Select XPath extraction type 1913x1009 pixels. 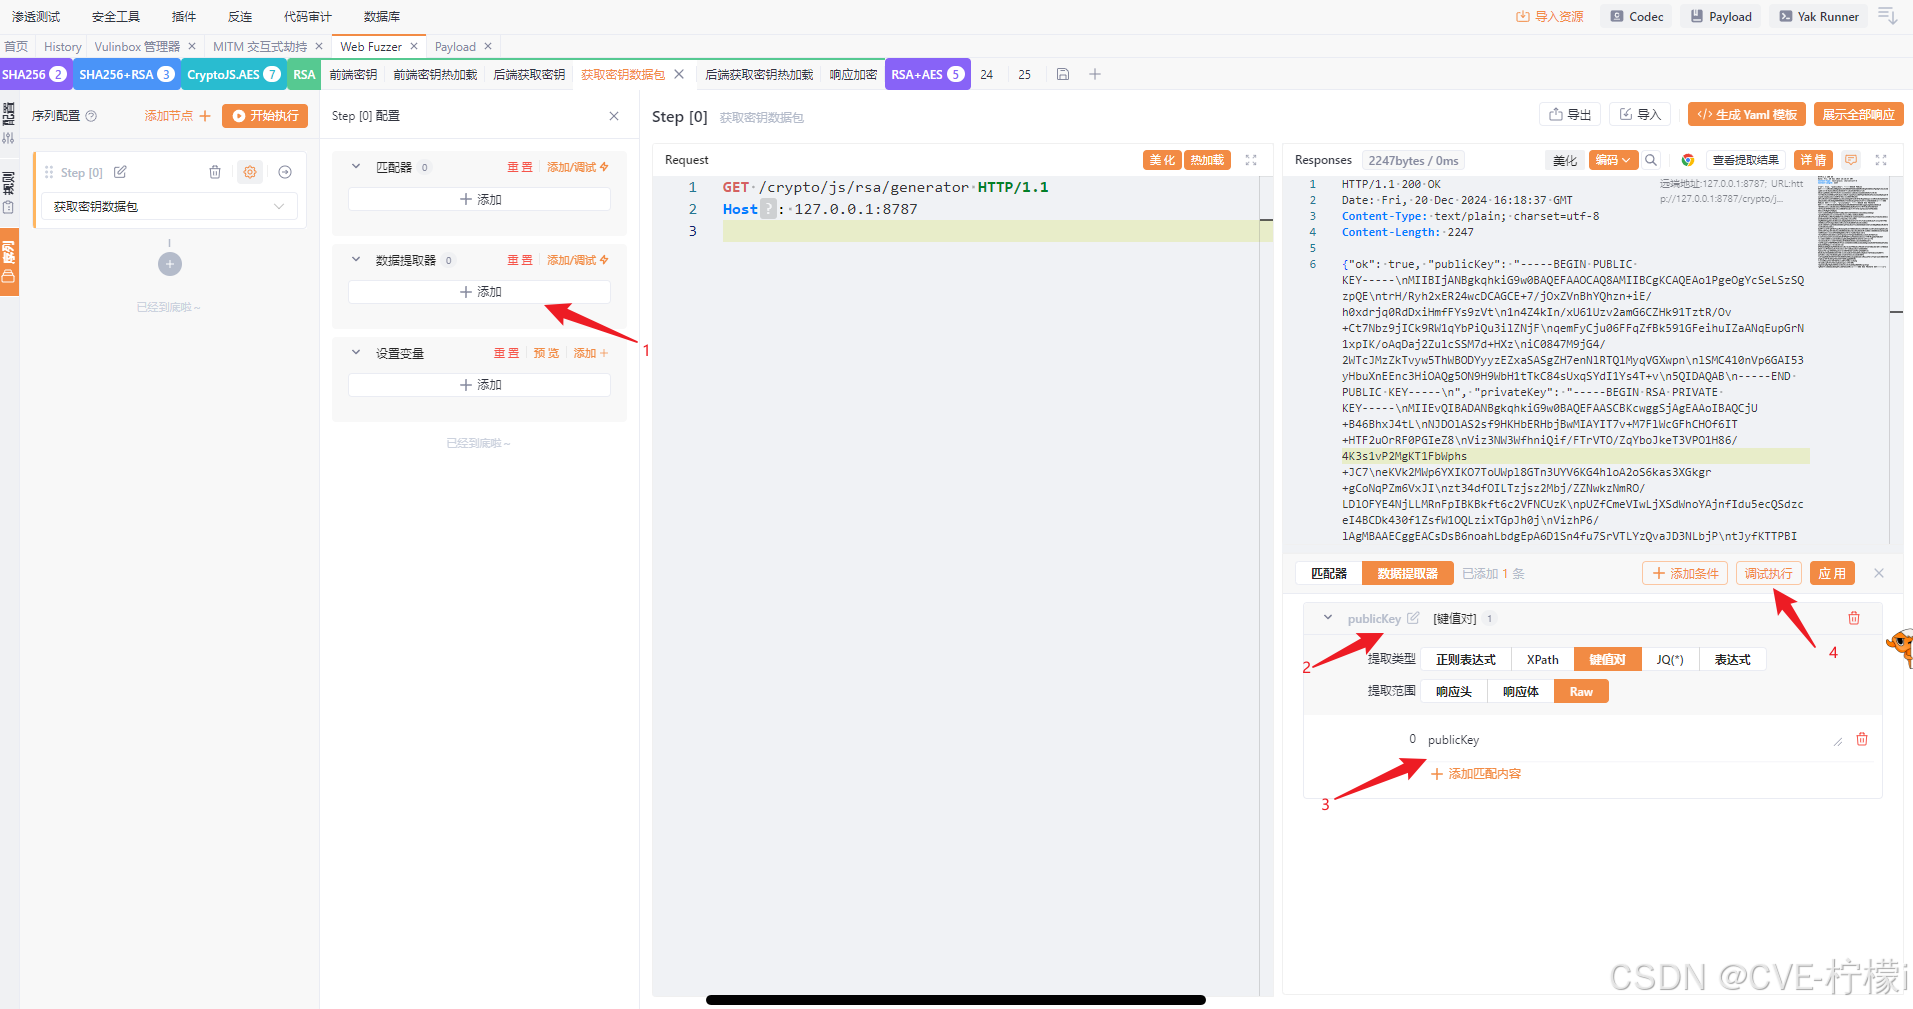tap(1542, 660)
